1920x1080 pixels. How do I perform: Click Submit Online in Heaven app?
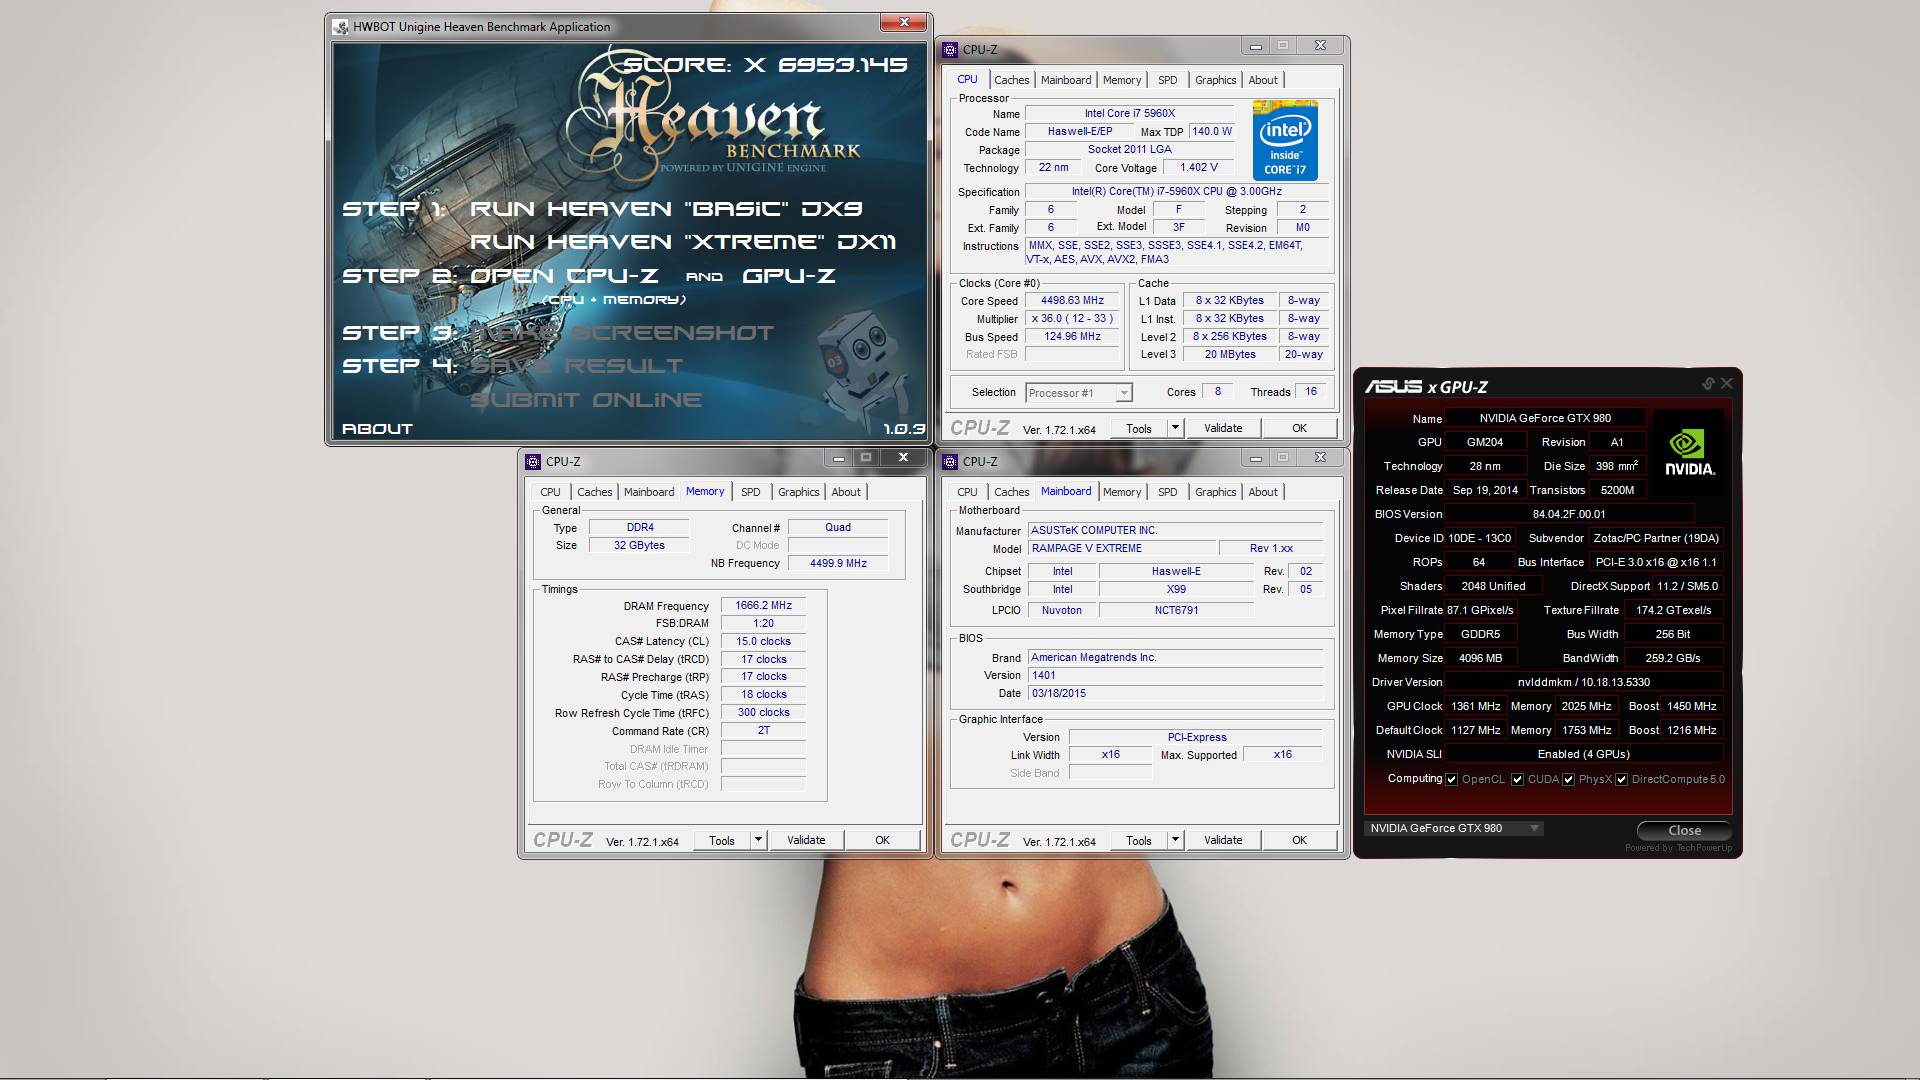[x=586, y=400]
